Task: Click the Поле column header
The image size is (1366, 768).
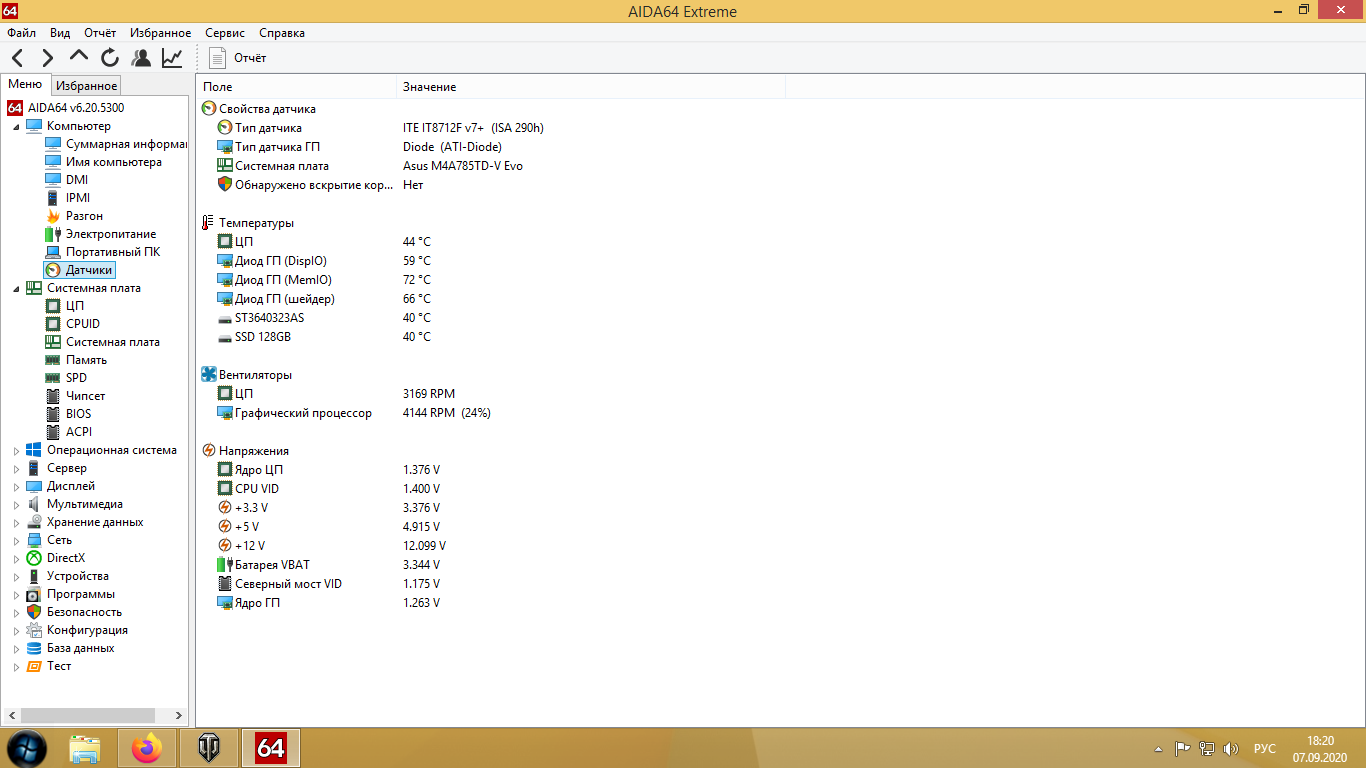Action: [297, 87]
